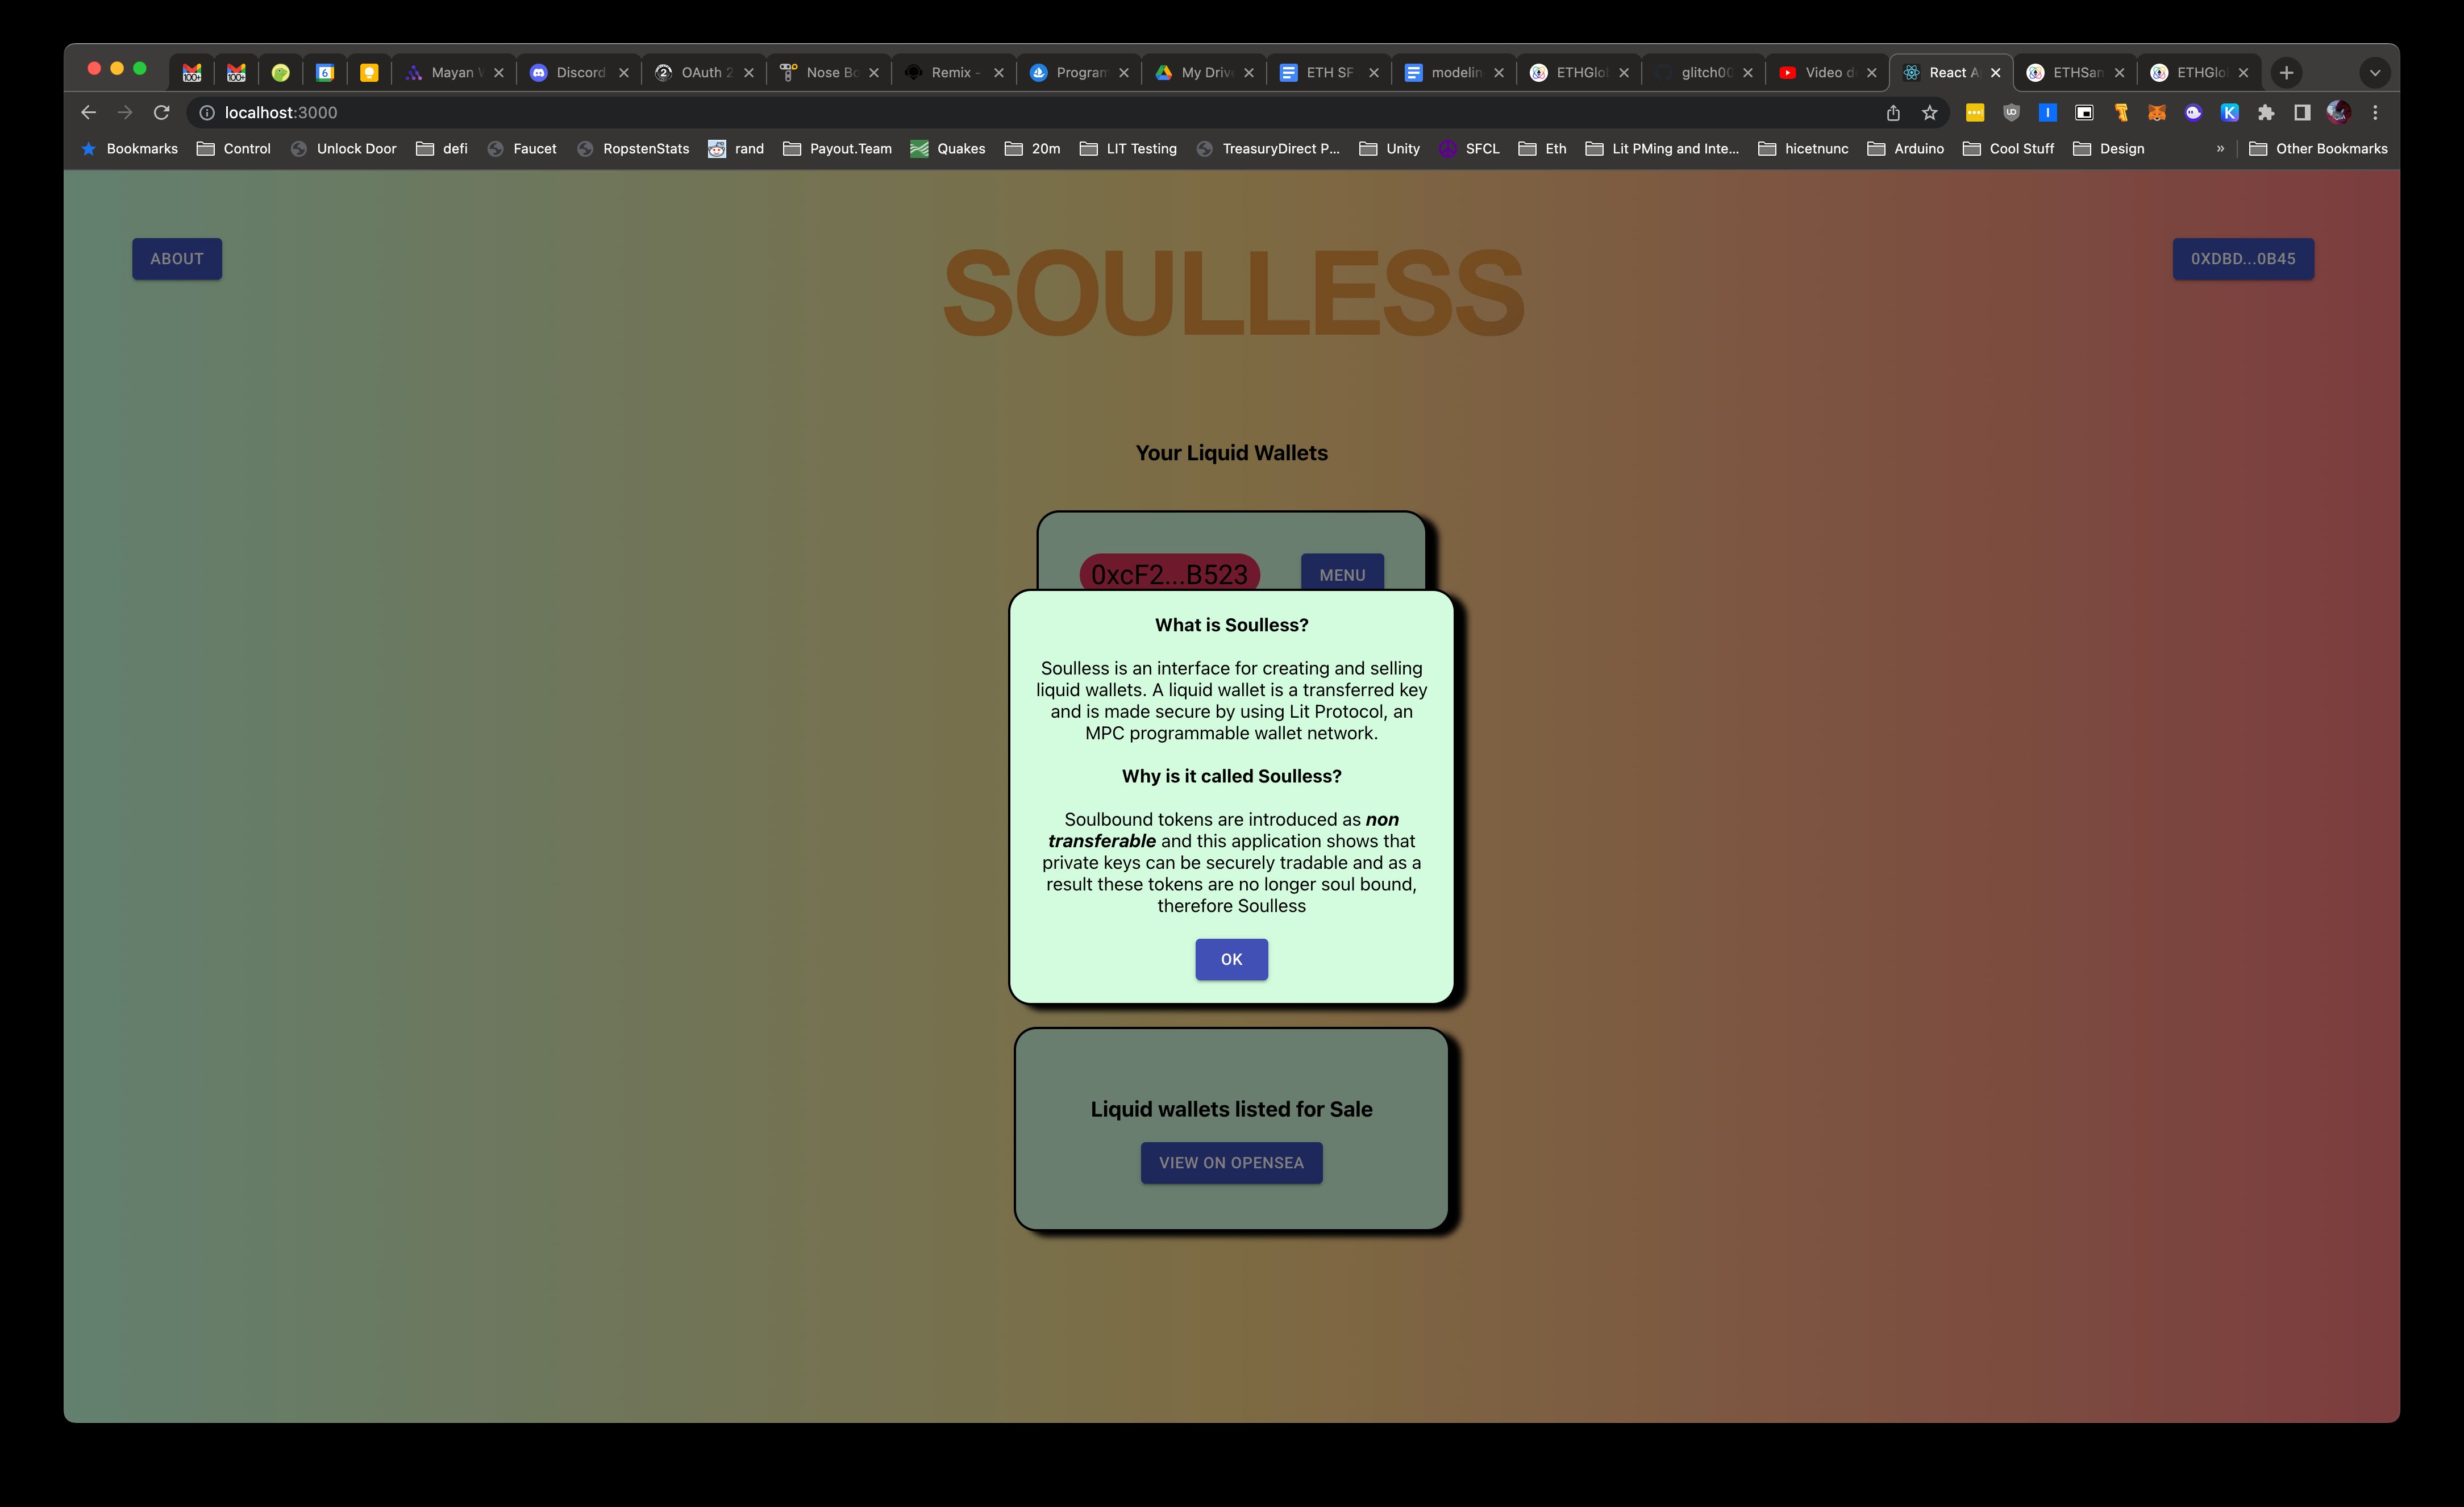The height and width of the screenshot is (1507, 2464).
Task: Close the React App tab
Action: tap(1995, 72)
